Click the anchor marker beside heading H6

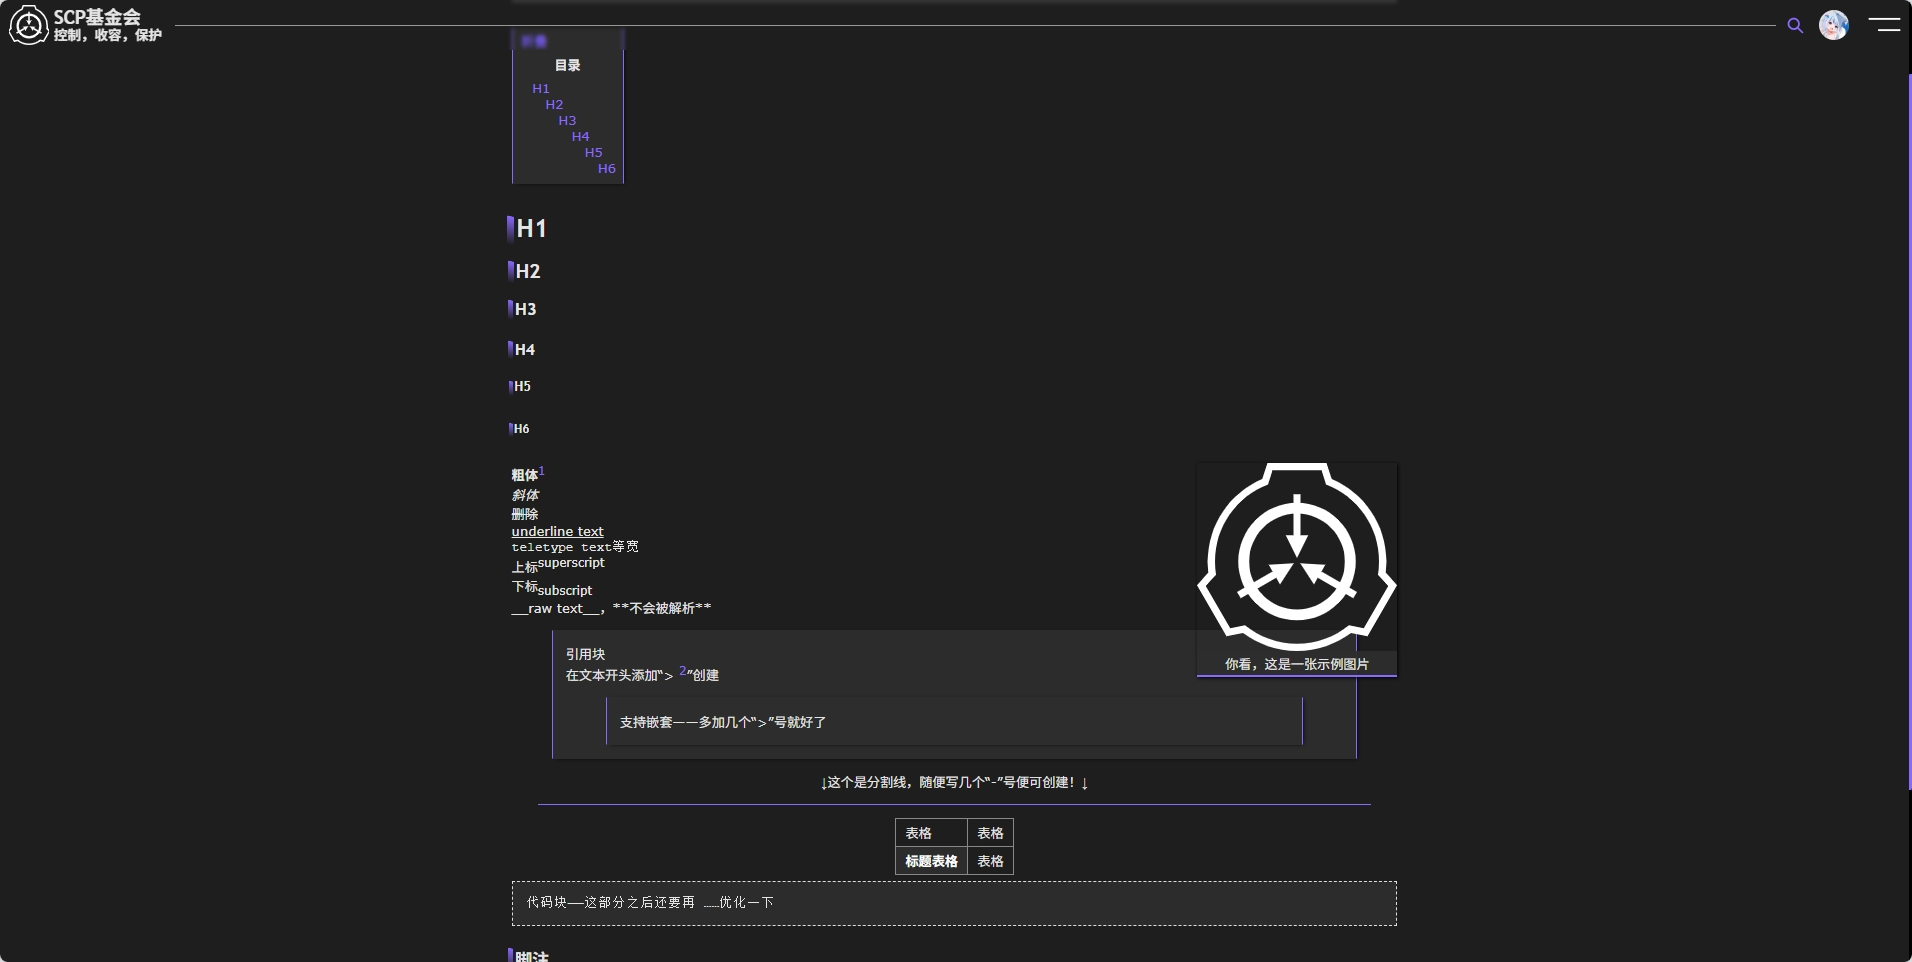pos(510,429)
